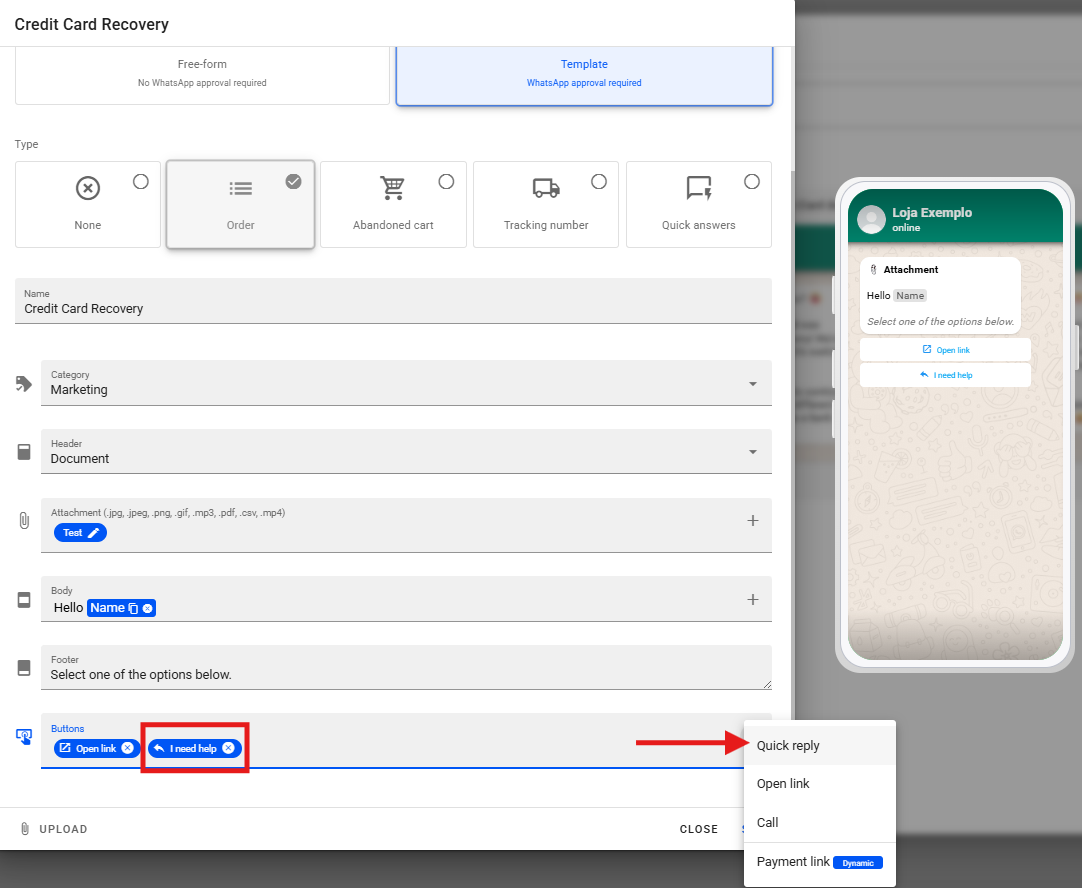The width and height of the screenshot is (1082, 888).
Task: Choose Open link from the menu
Action: pos(783,784)
